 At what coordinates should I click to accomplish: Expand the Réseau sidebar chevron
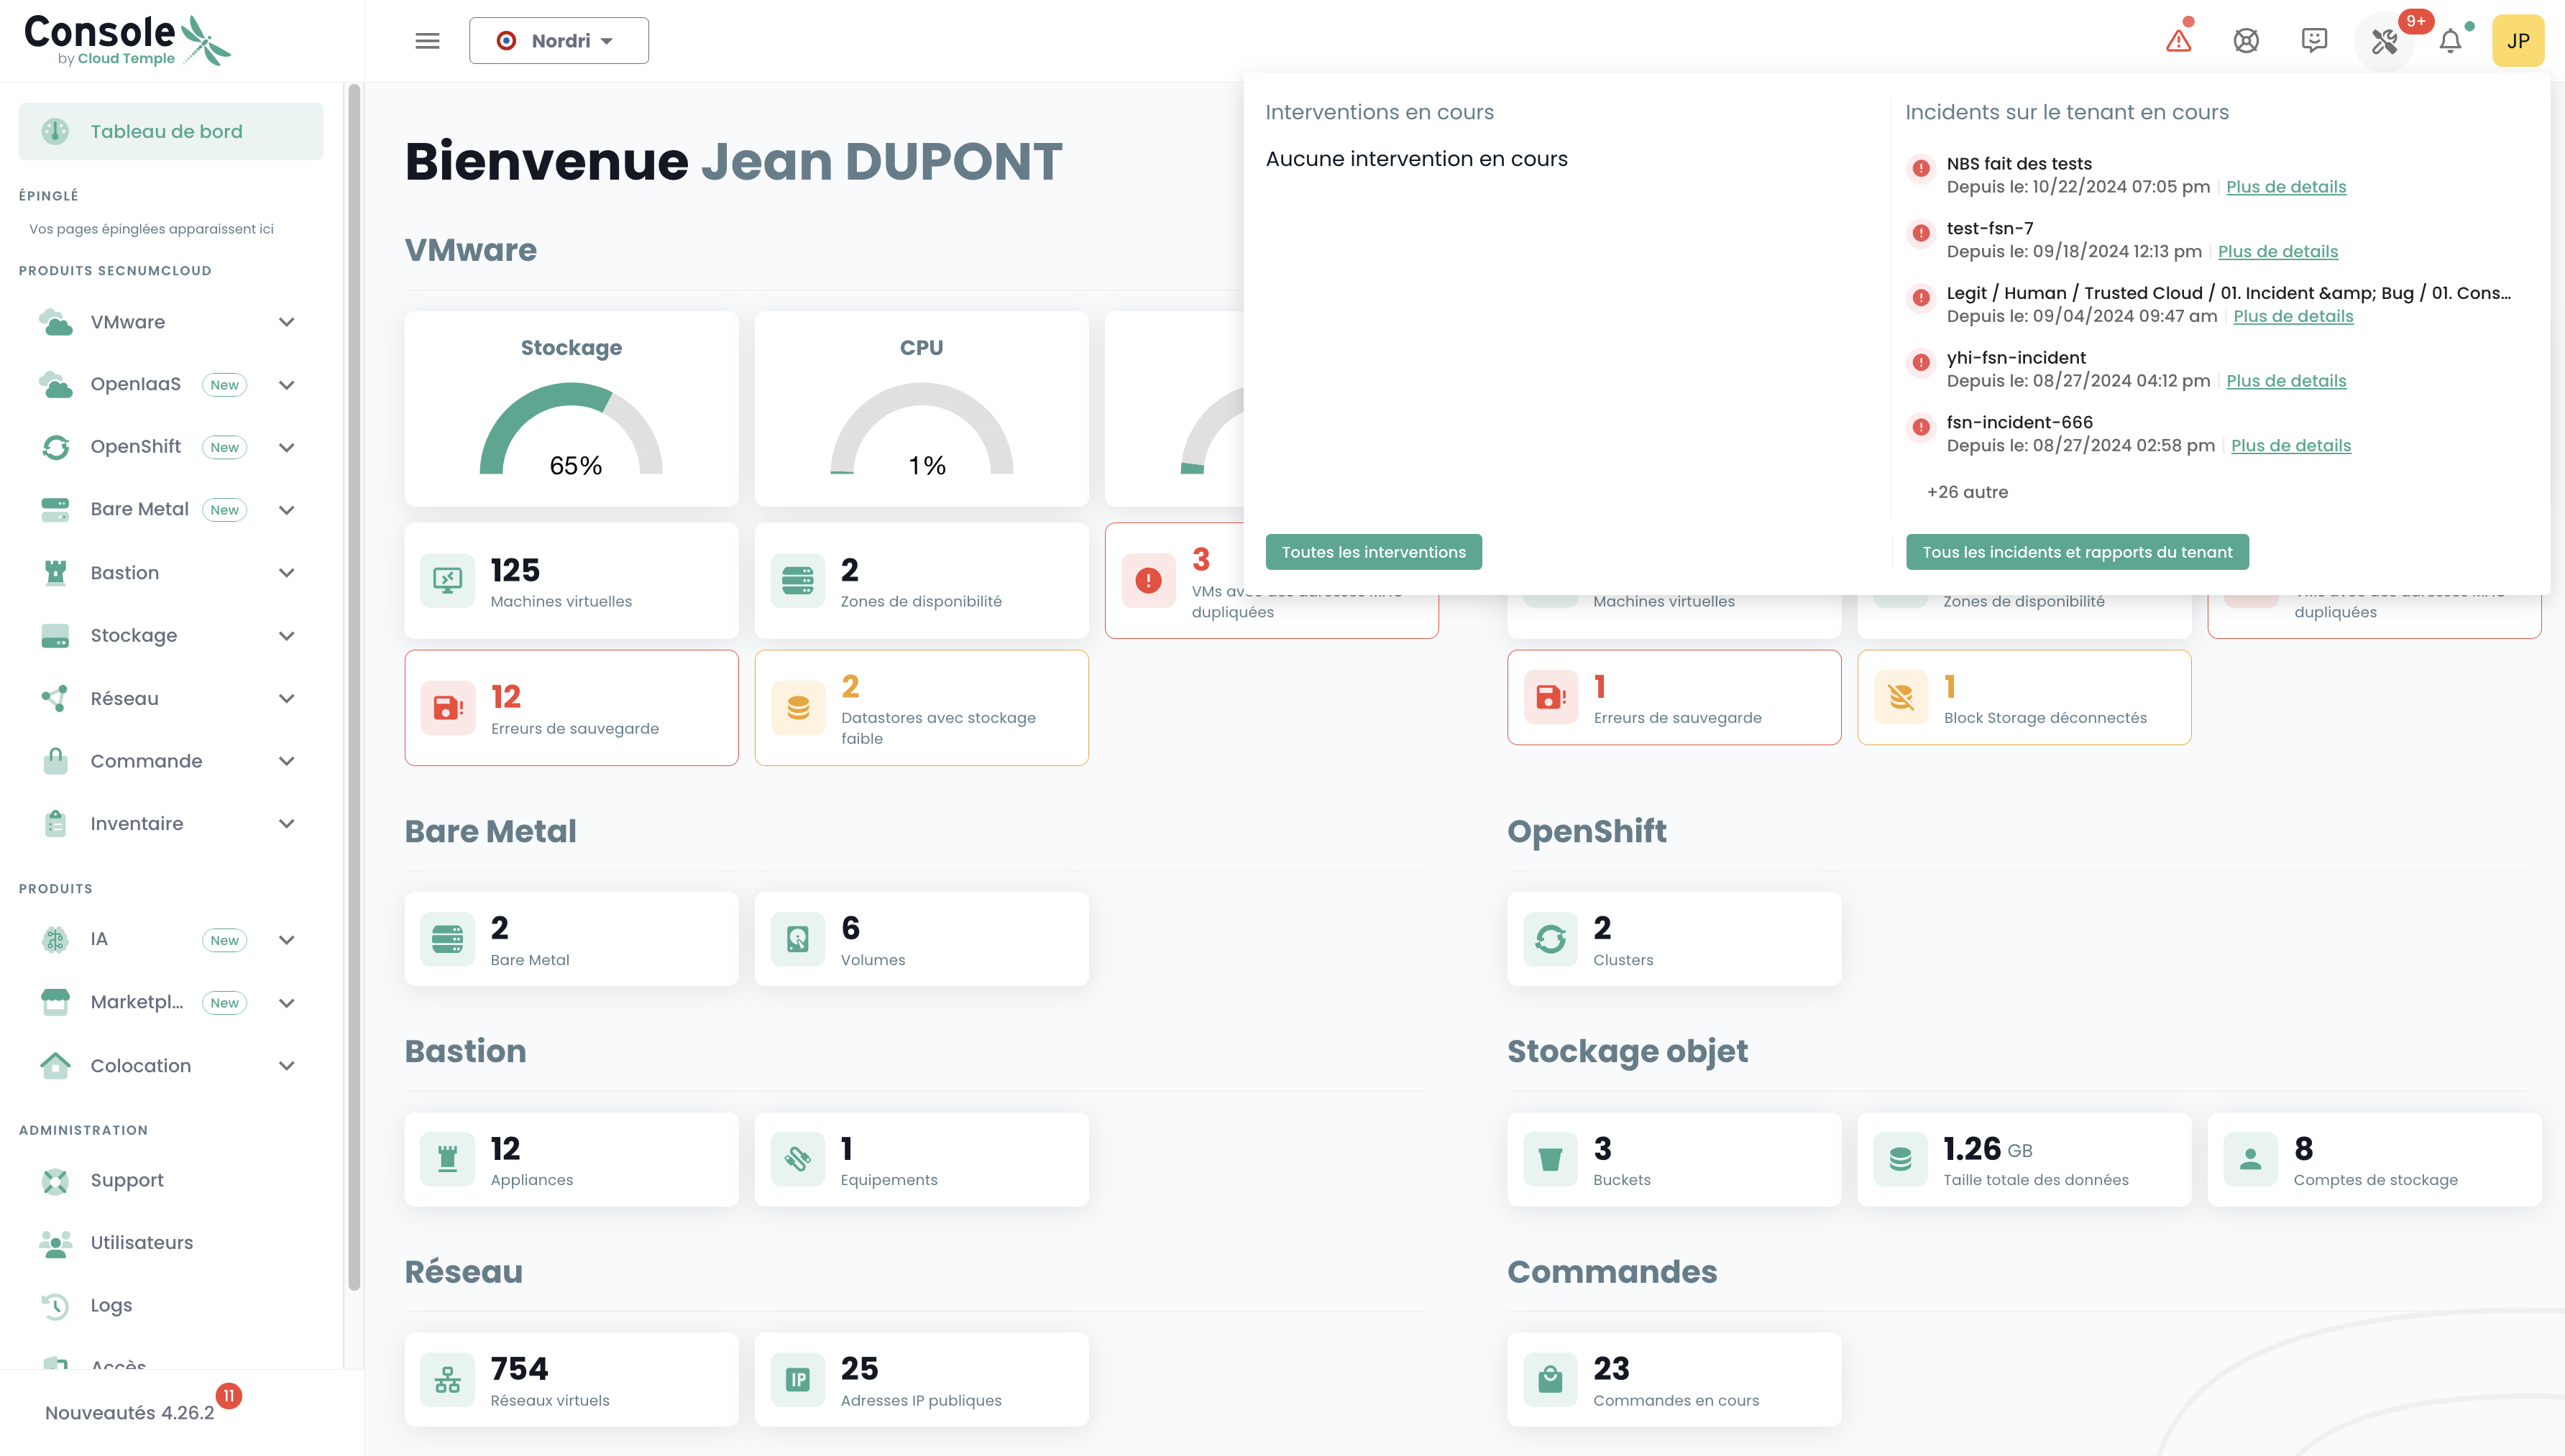(286, 698)
